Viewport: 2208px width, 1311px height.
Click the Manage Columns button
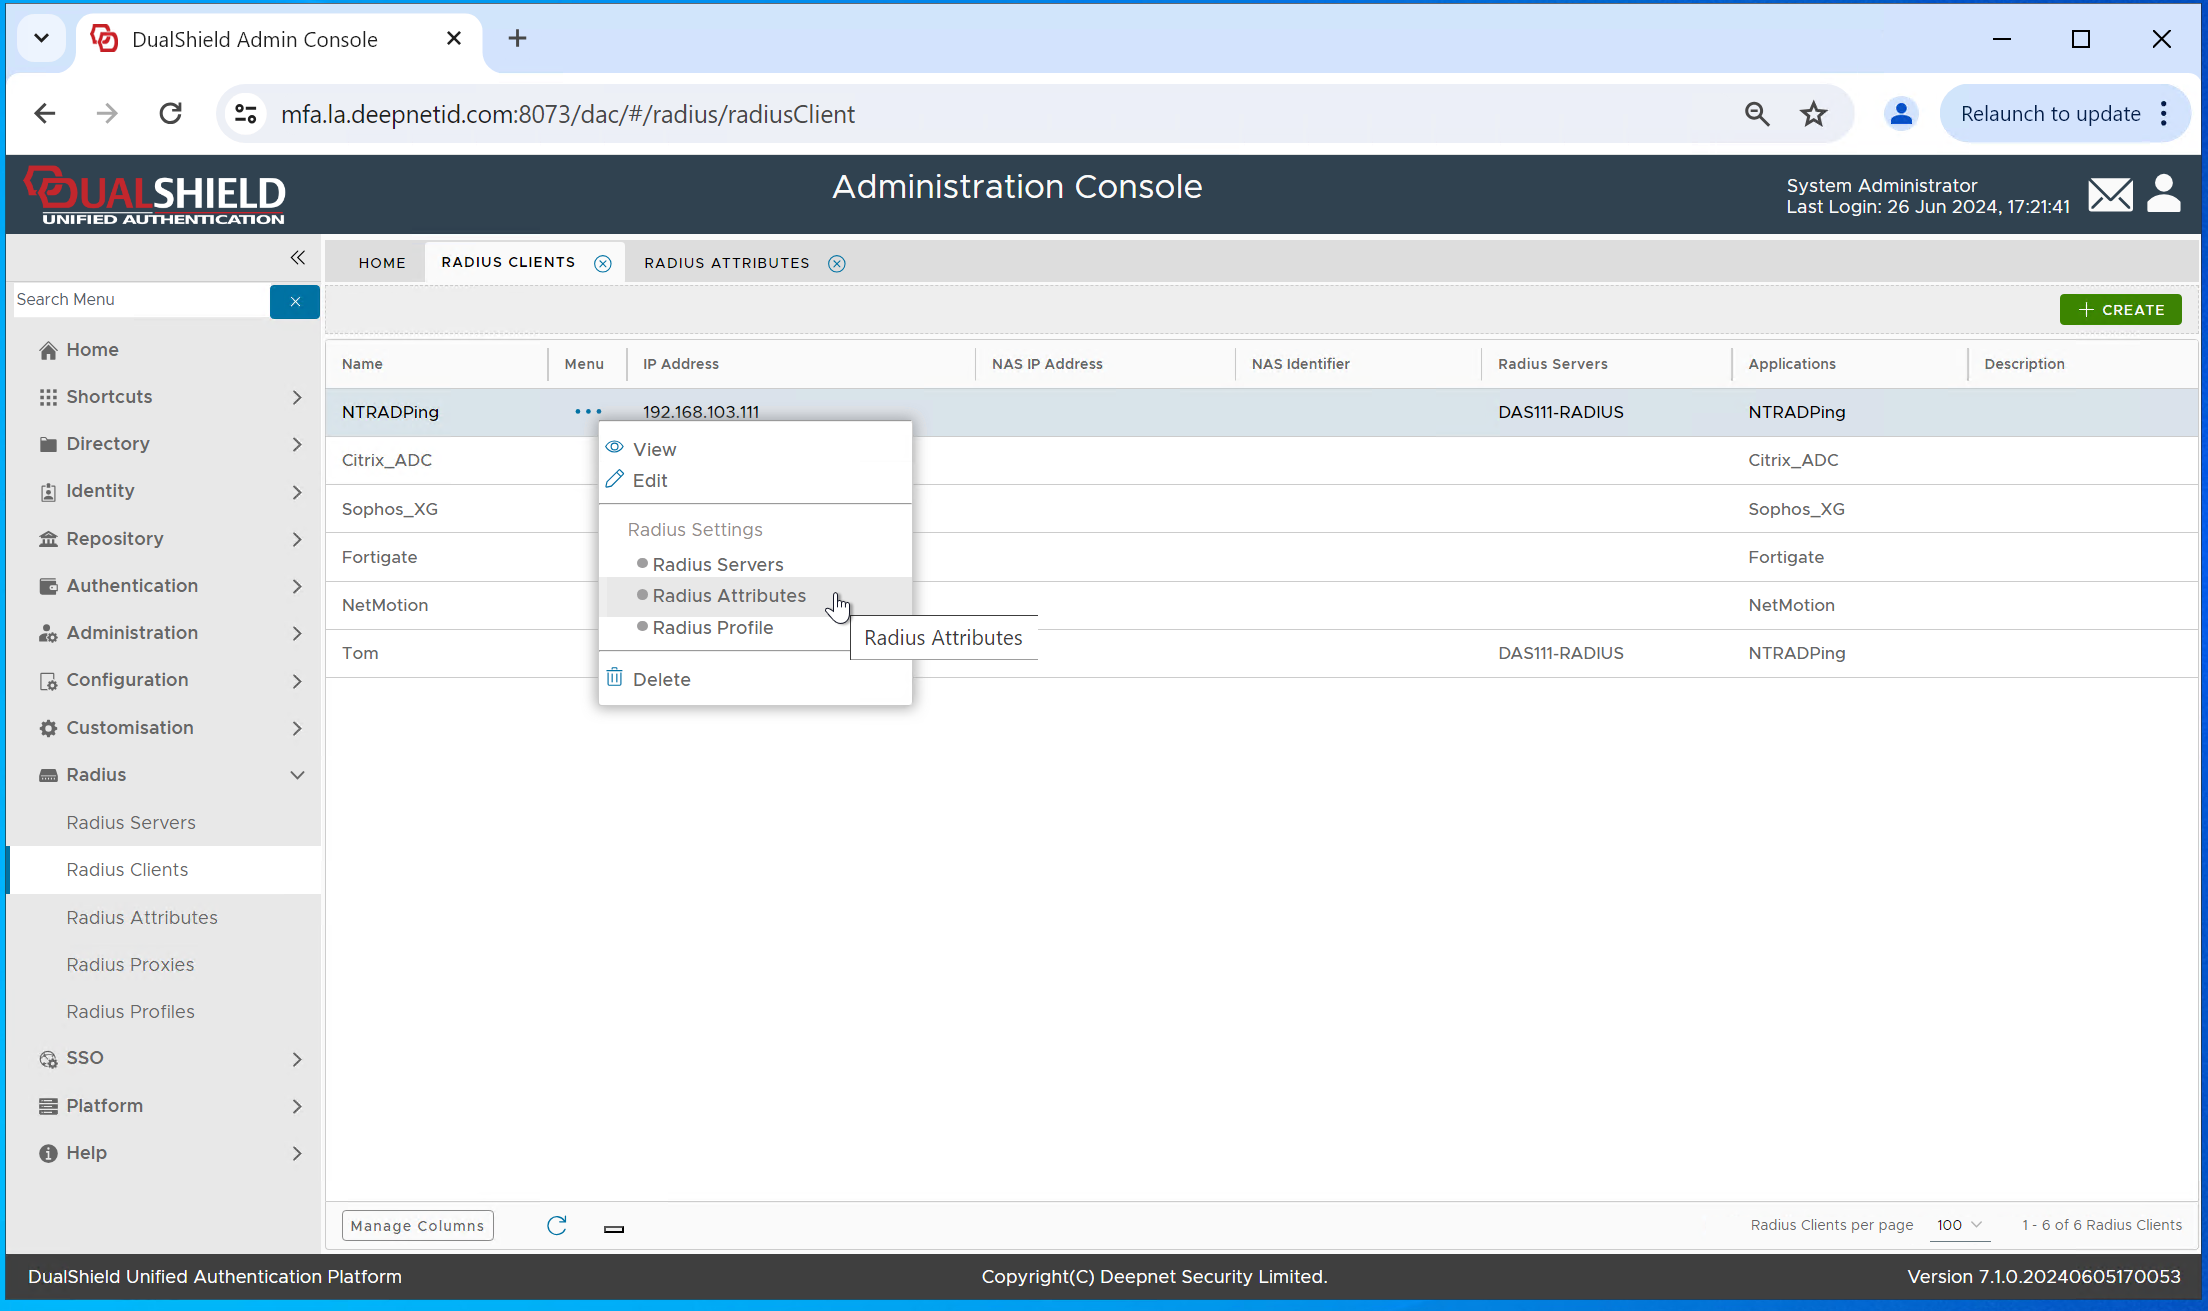[x=417, y=1226]
